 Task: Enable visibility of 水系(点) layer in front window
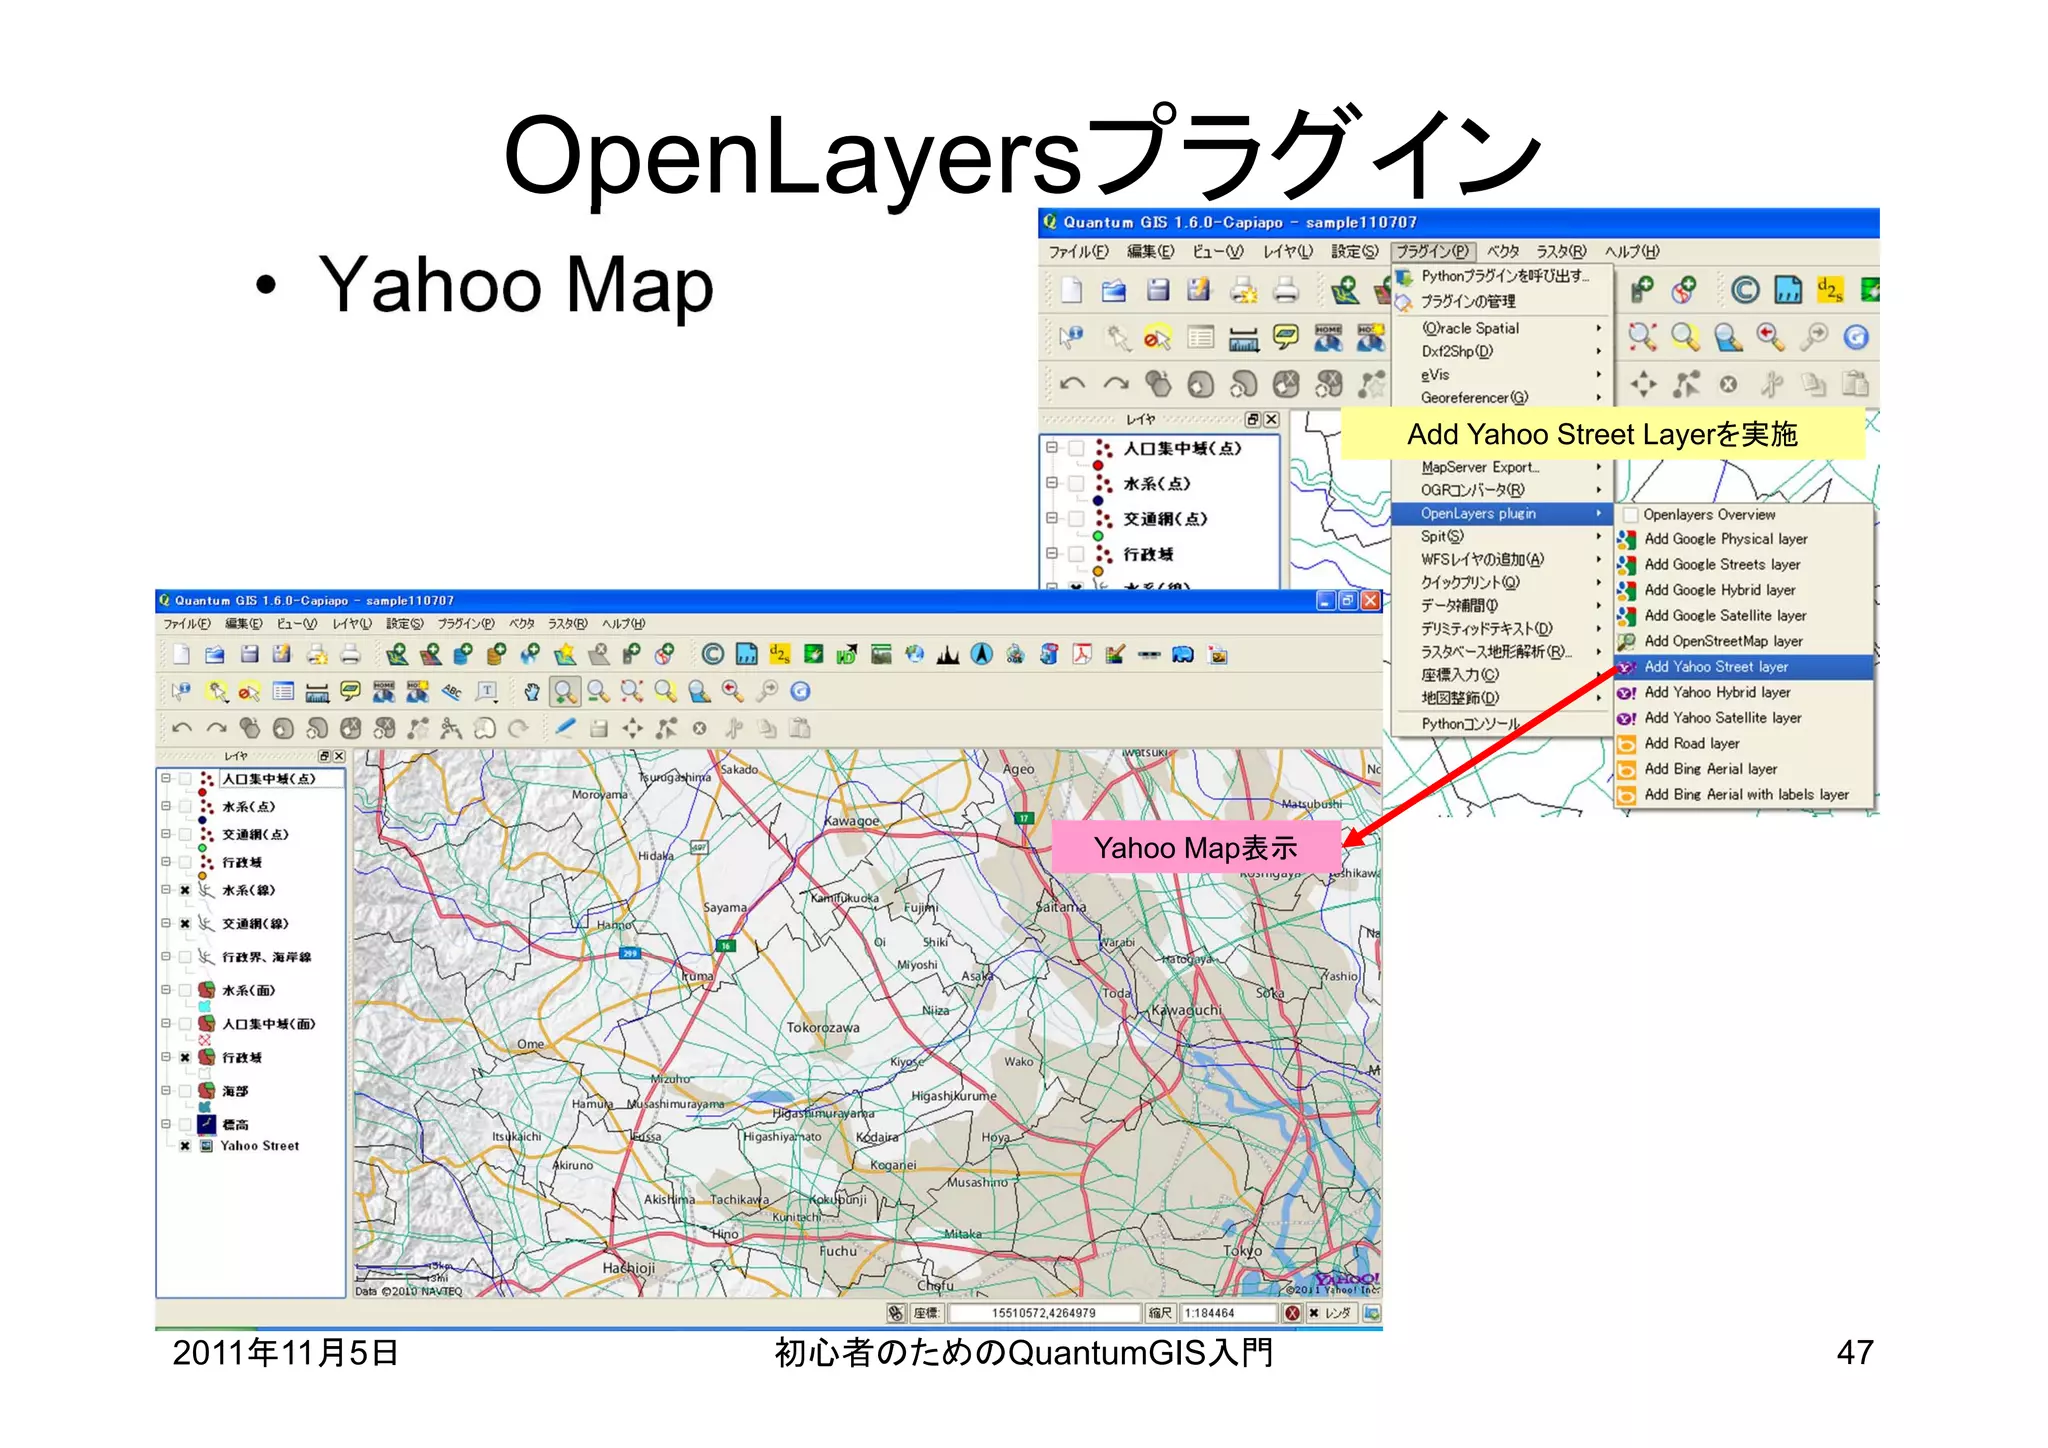[x=185, y=806]
